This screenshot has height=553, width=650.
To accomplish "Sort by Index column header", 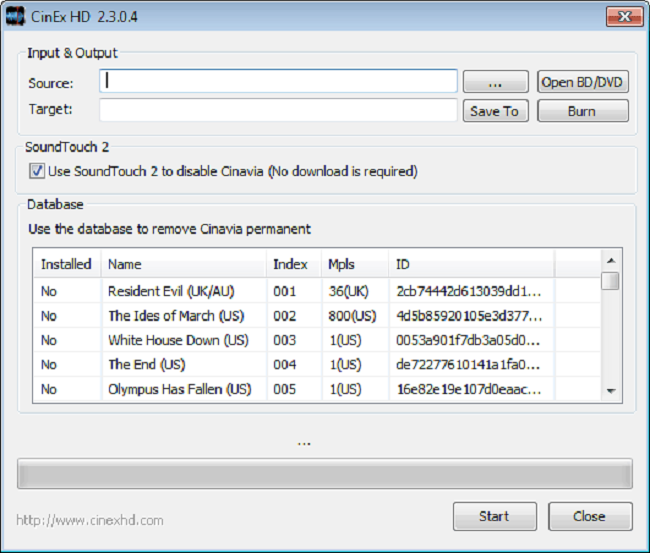I will (294, 264).
